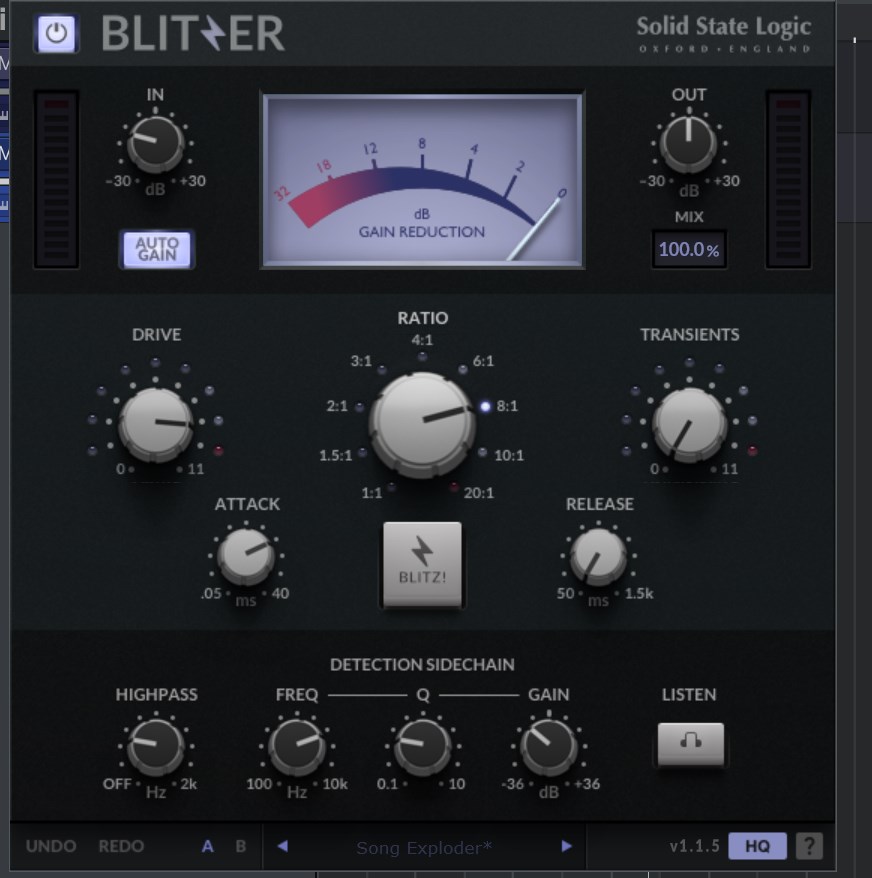The height and width of the screenshot is (878, 872).
Task: Select preset slot A
Action: click(x=208, y=846)
